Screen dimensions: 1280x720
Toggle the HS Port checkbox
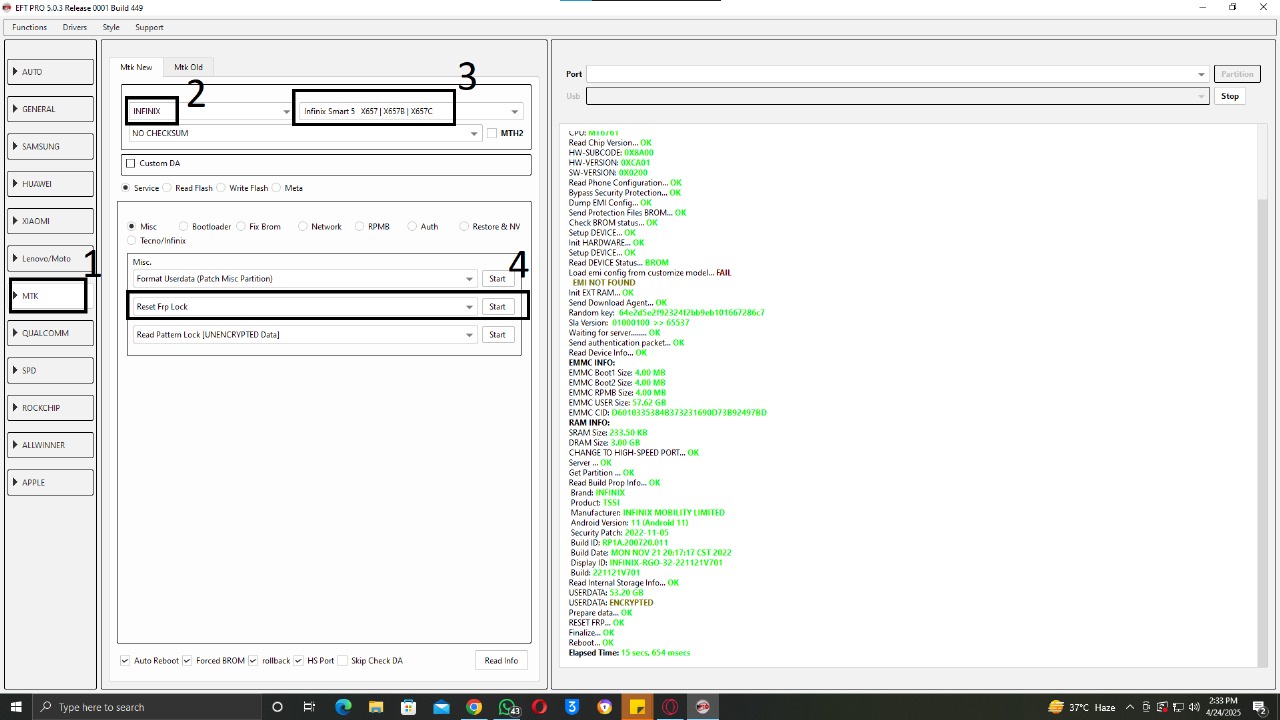298,661
